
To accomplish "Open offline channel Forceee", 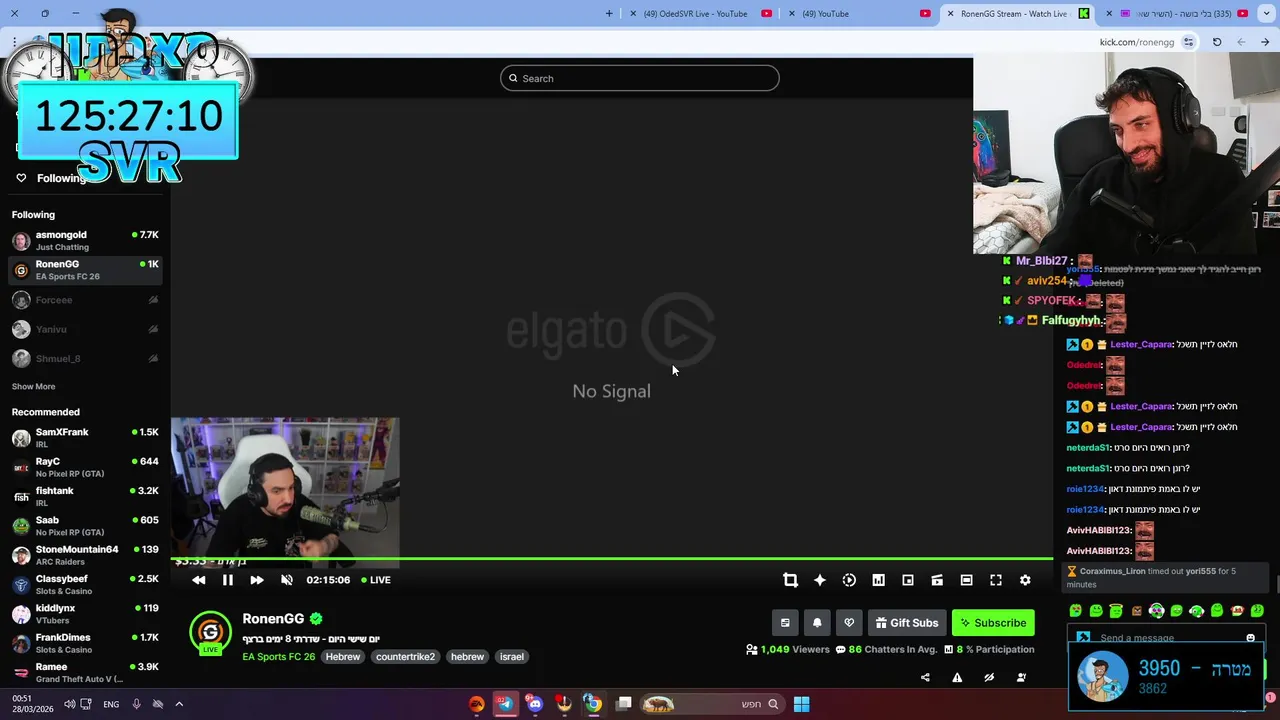I will [85, 300].
